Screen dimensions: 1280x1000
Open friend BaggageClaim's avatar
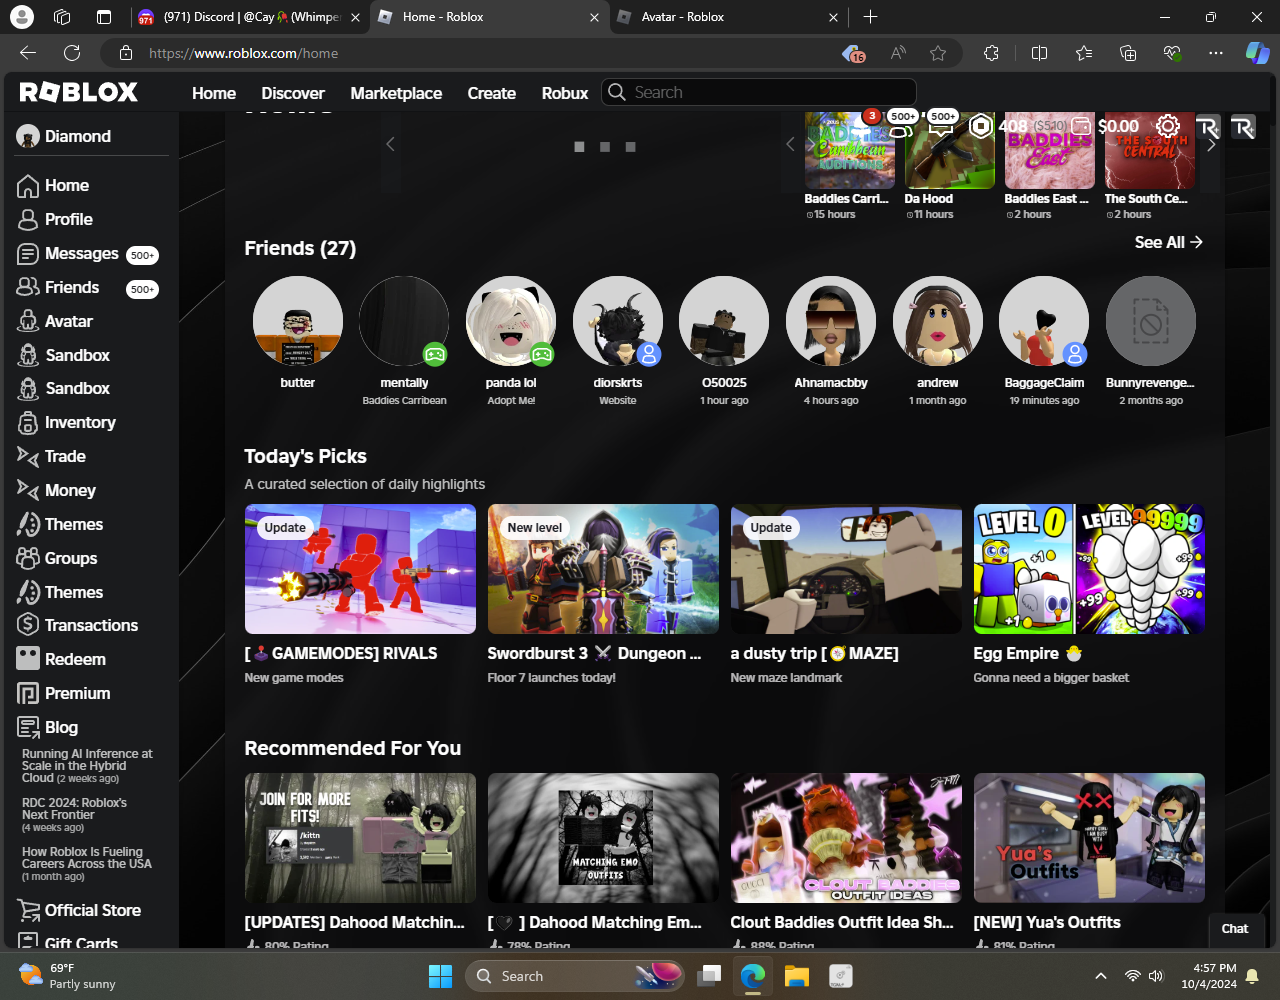(x=1044, y=321)
